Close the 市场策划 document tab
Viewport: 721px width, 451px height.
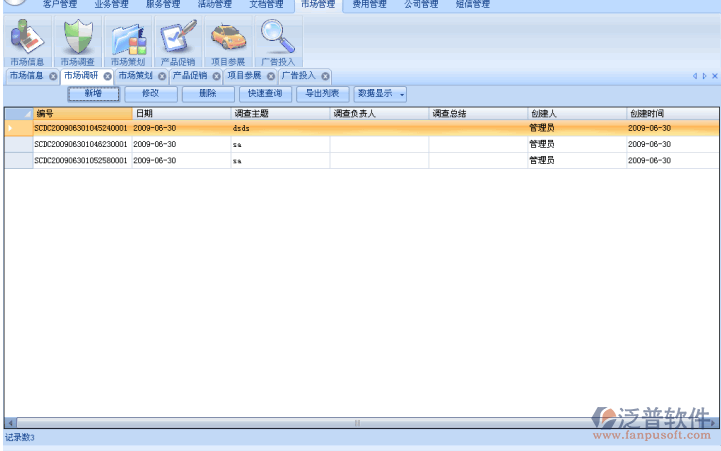[162, 76]
